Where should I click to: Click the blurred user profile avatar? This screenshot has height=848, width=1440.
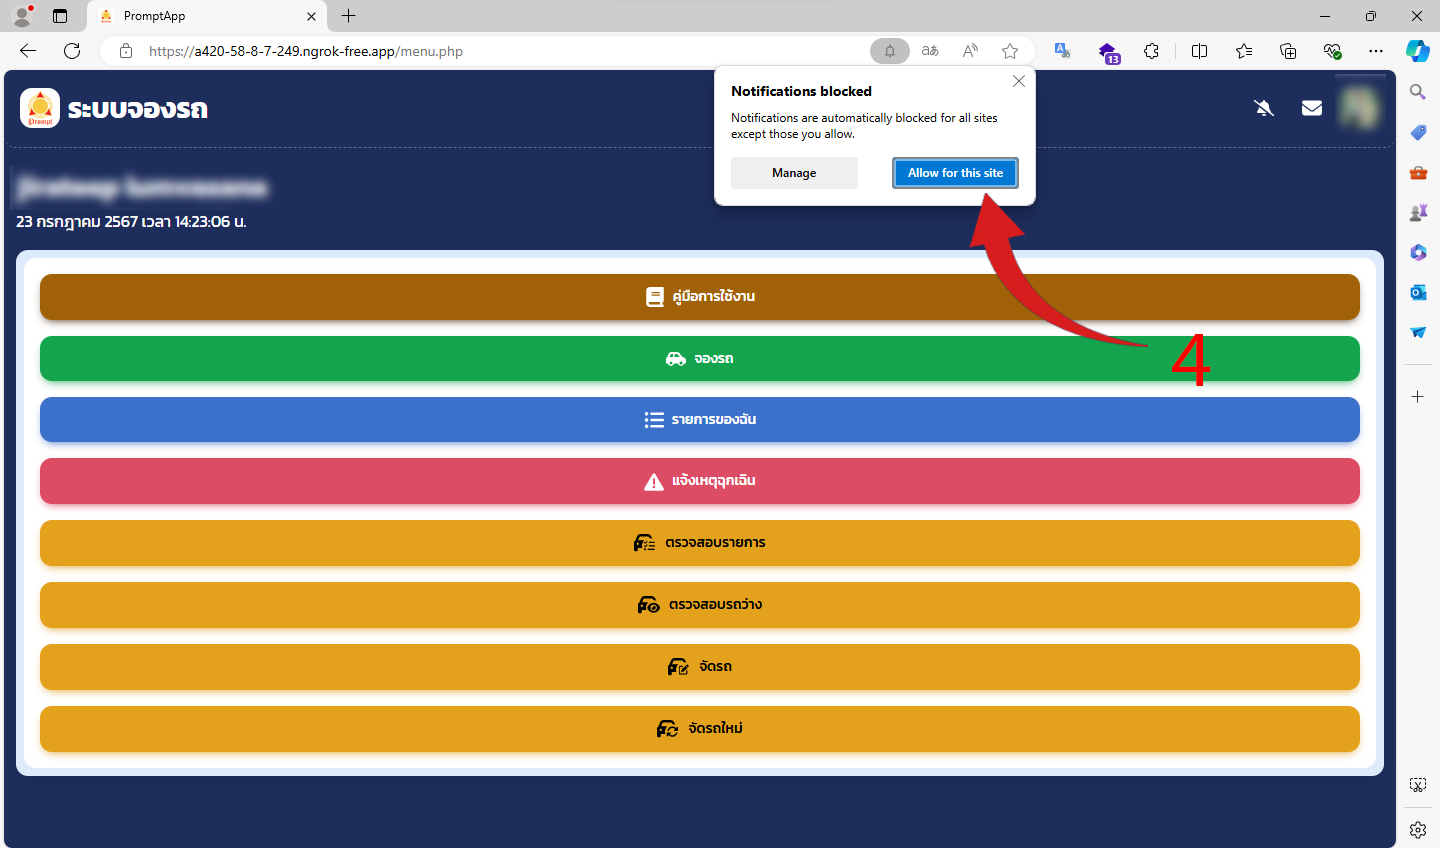tap(1359, 108)
